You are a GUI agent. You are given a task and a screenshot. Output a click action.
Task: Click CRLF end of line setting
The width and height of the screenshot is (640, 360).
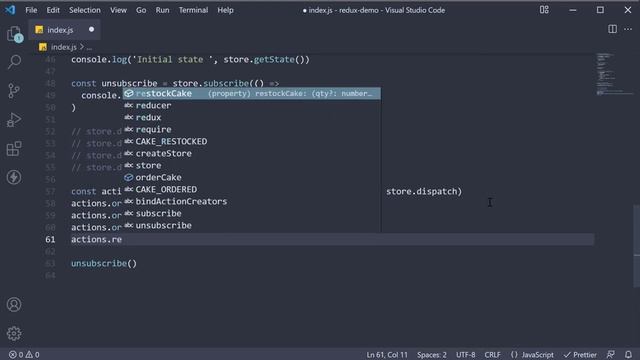(x=492, y=355)
